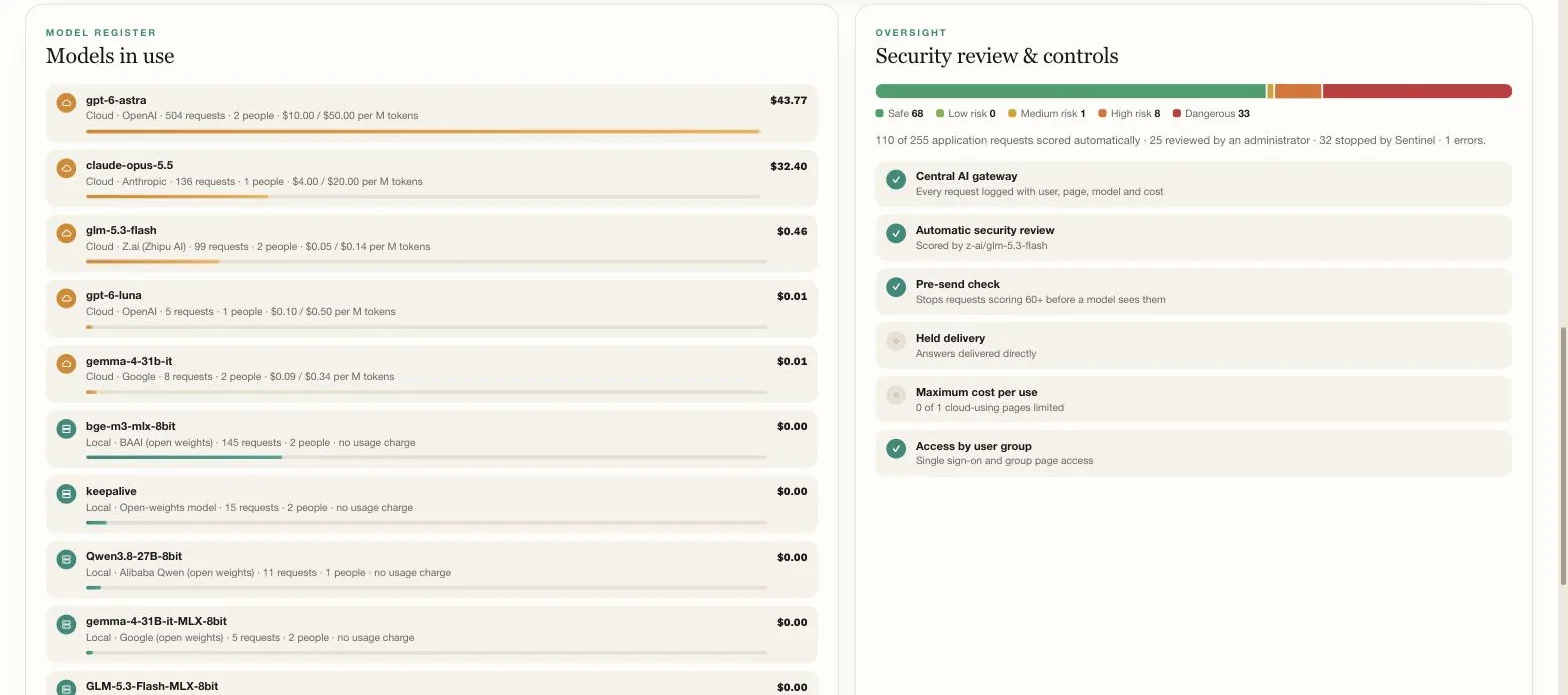
Task: Click the Central AI gateway title
Action: pyautogui.click(x=966, y=176)
